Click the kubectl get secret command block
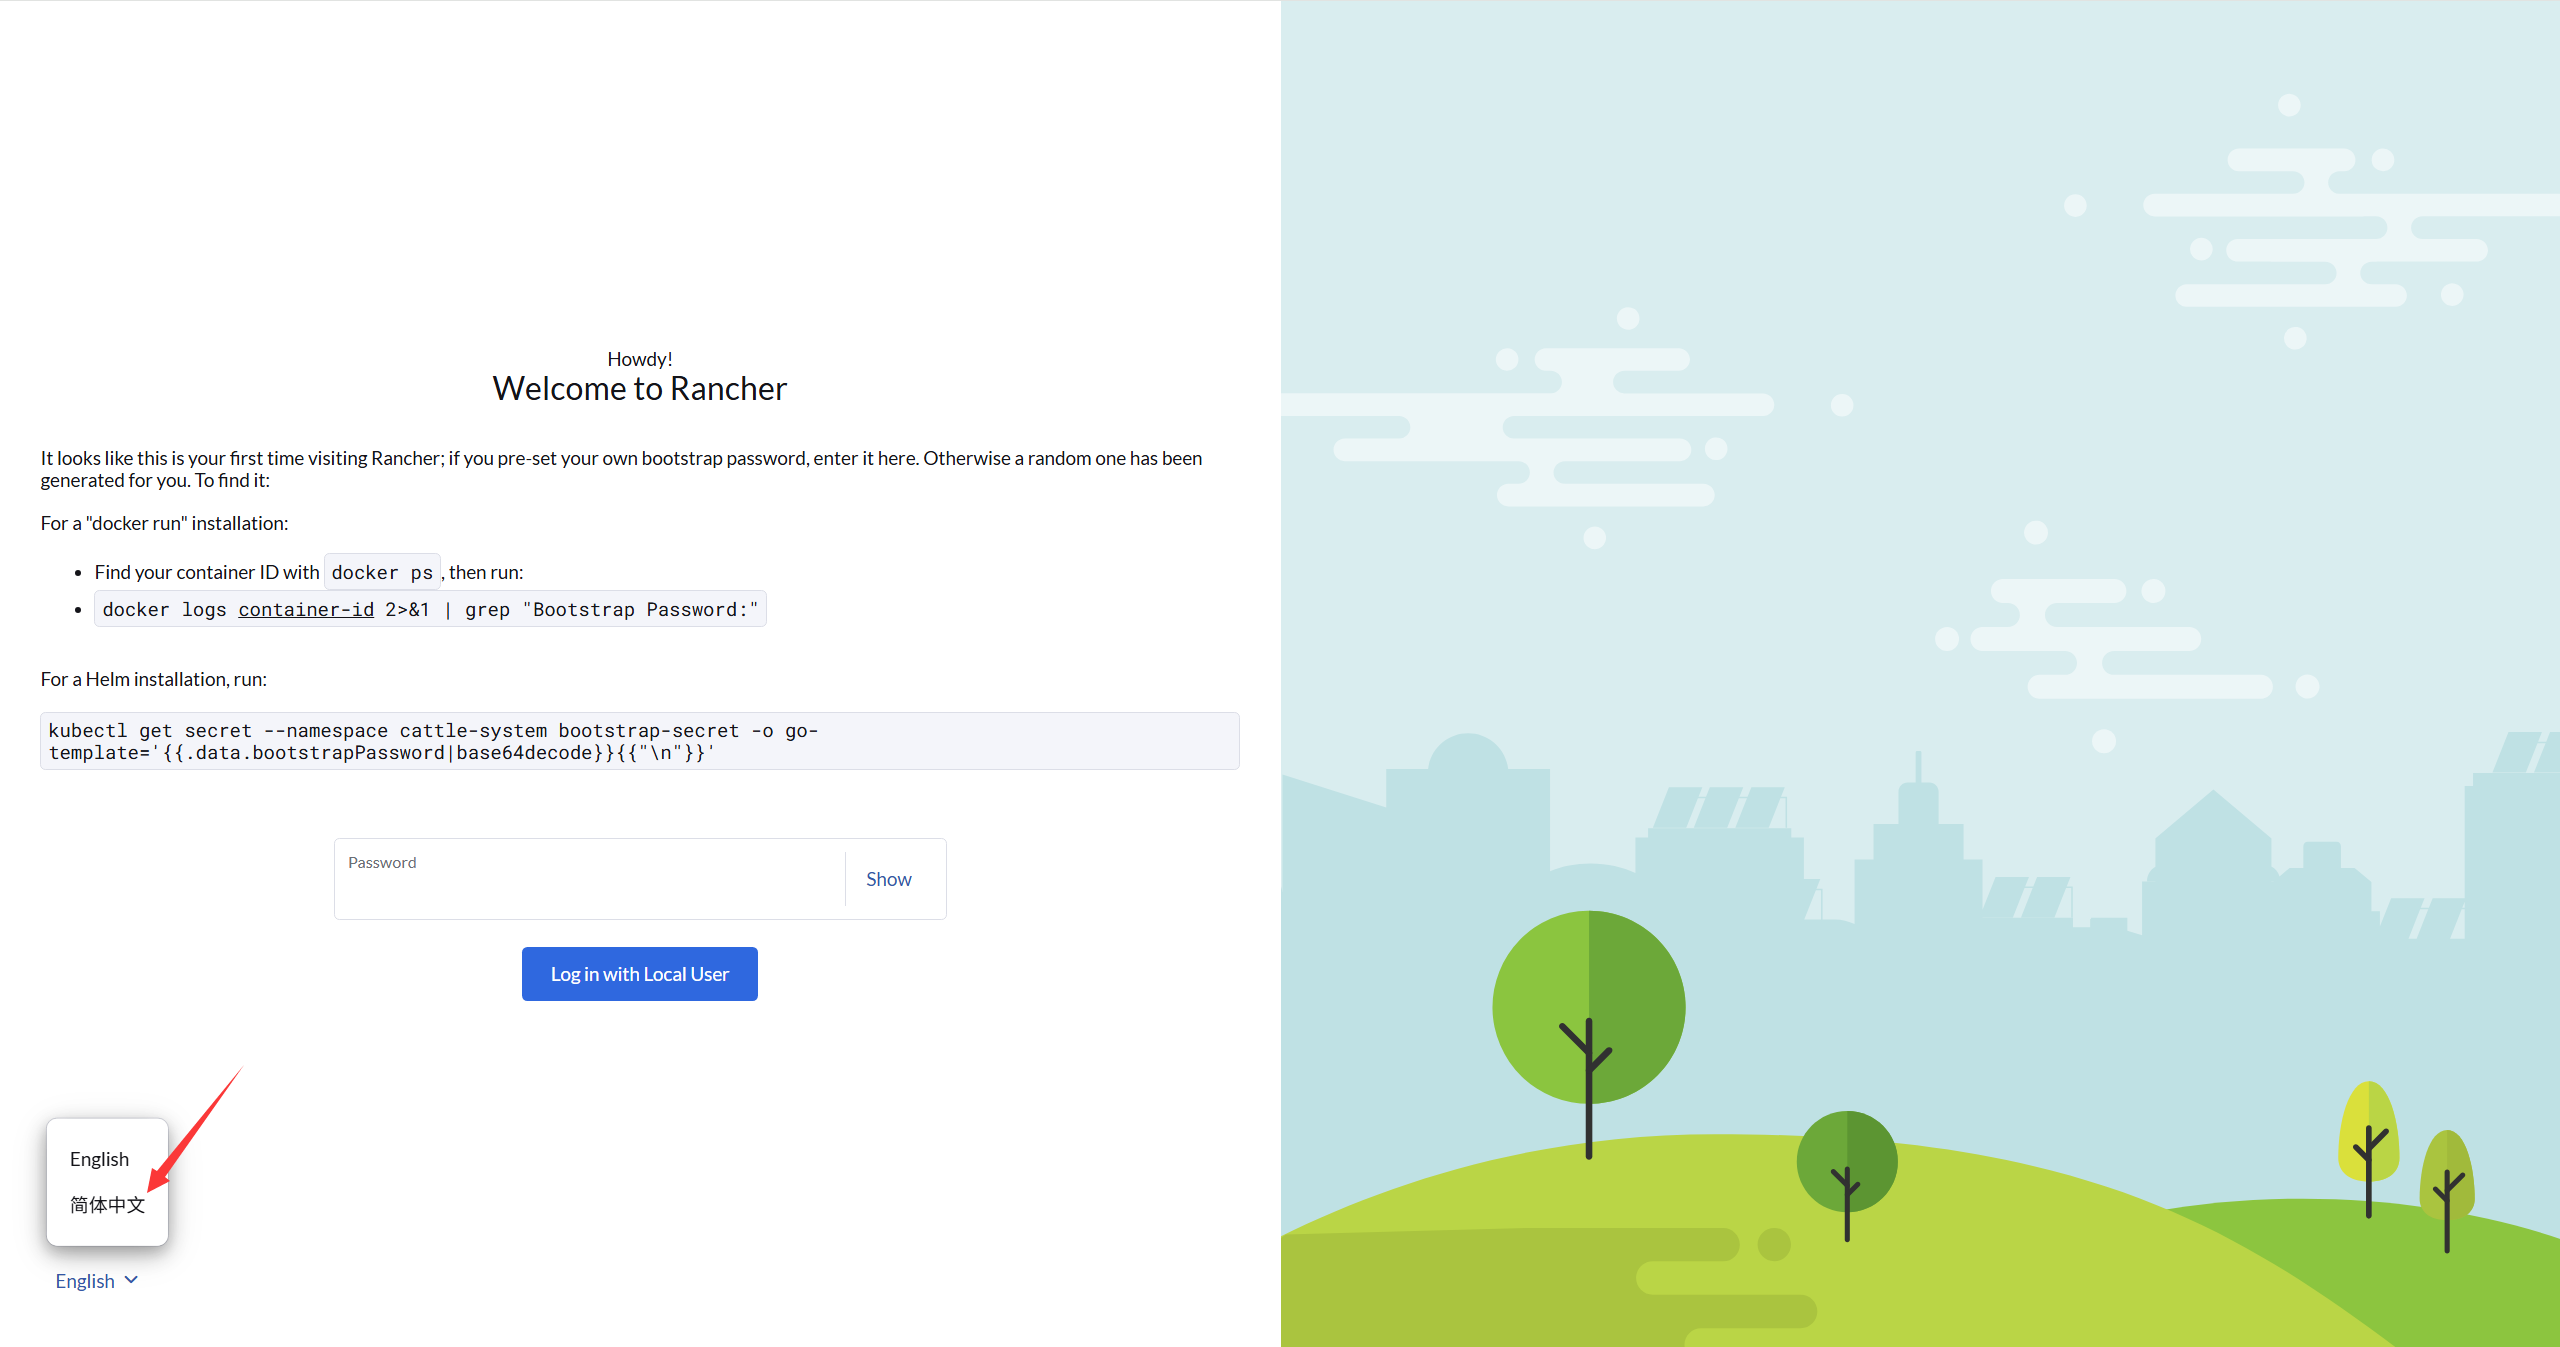The image size is (2560, 1347). click(x=639, y=741)
